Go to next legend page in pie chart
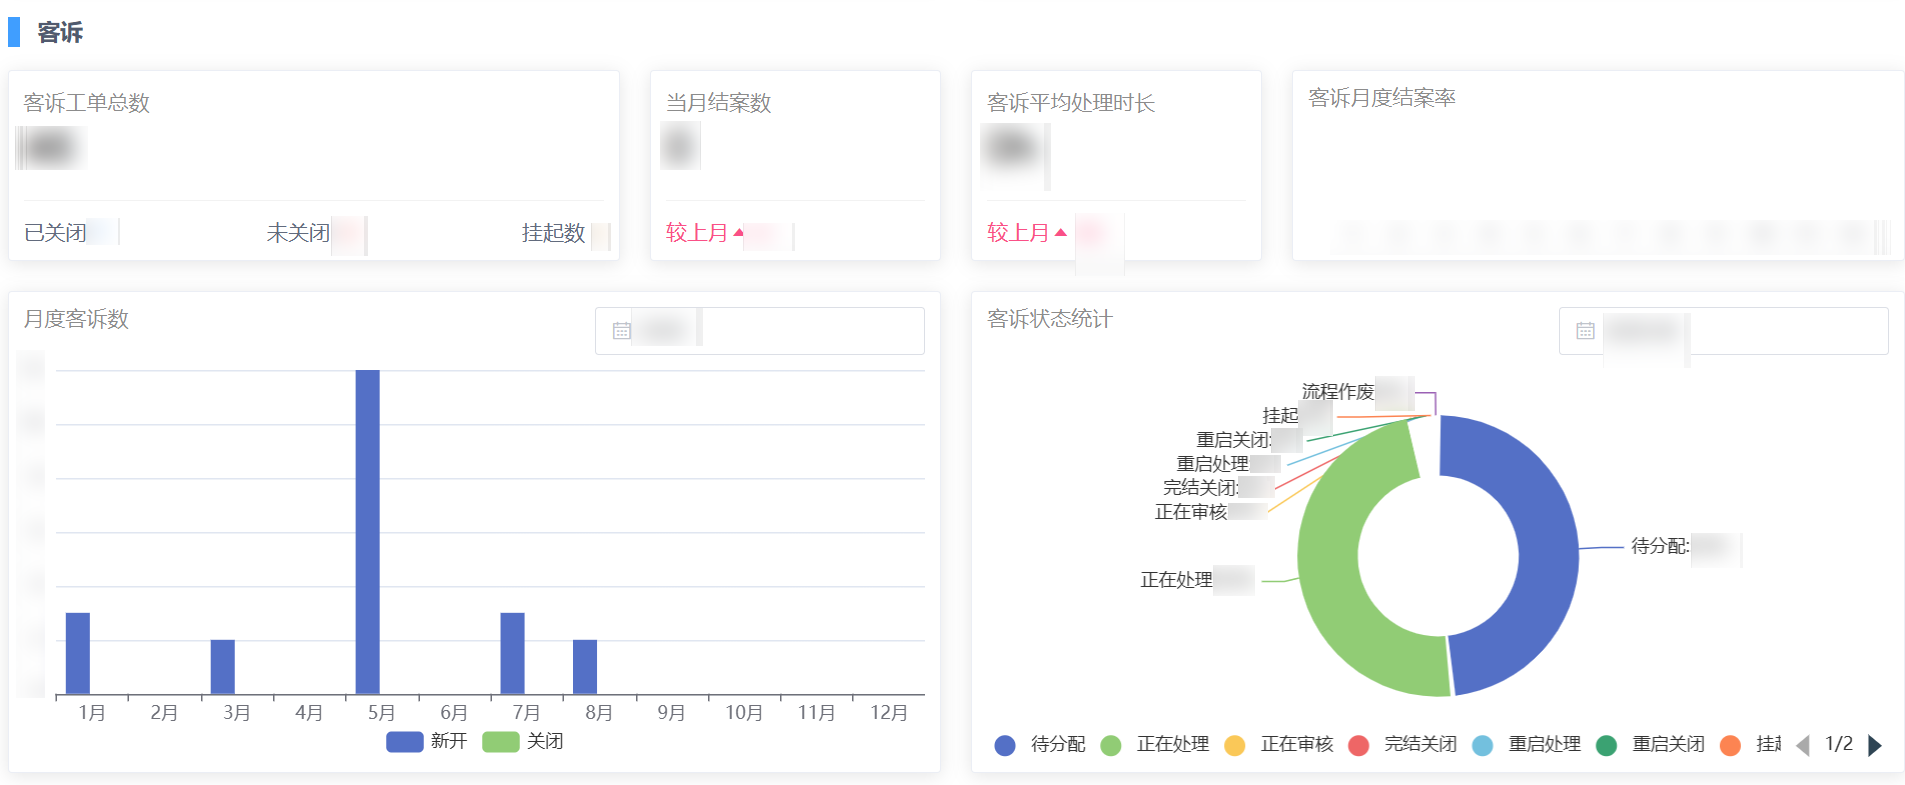 [1875, 745]
